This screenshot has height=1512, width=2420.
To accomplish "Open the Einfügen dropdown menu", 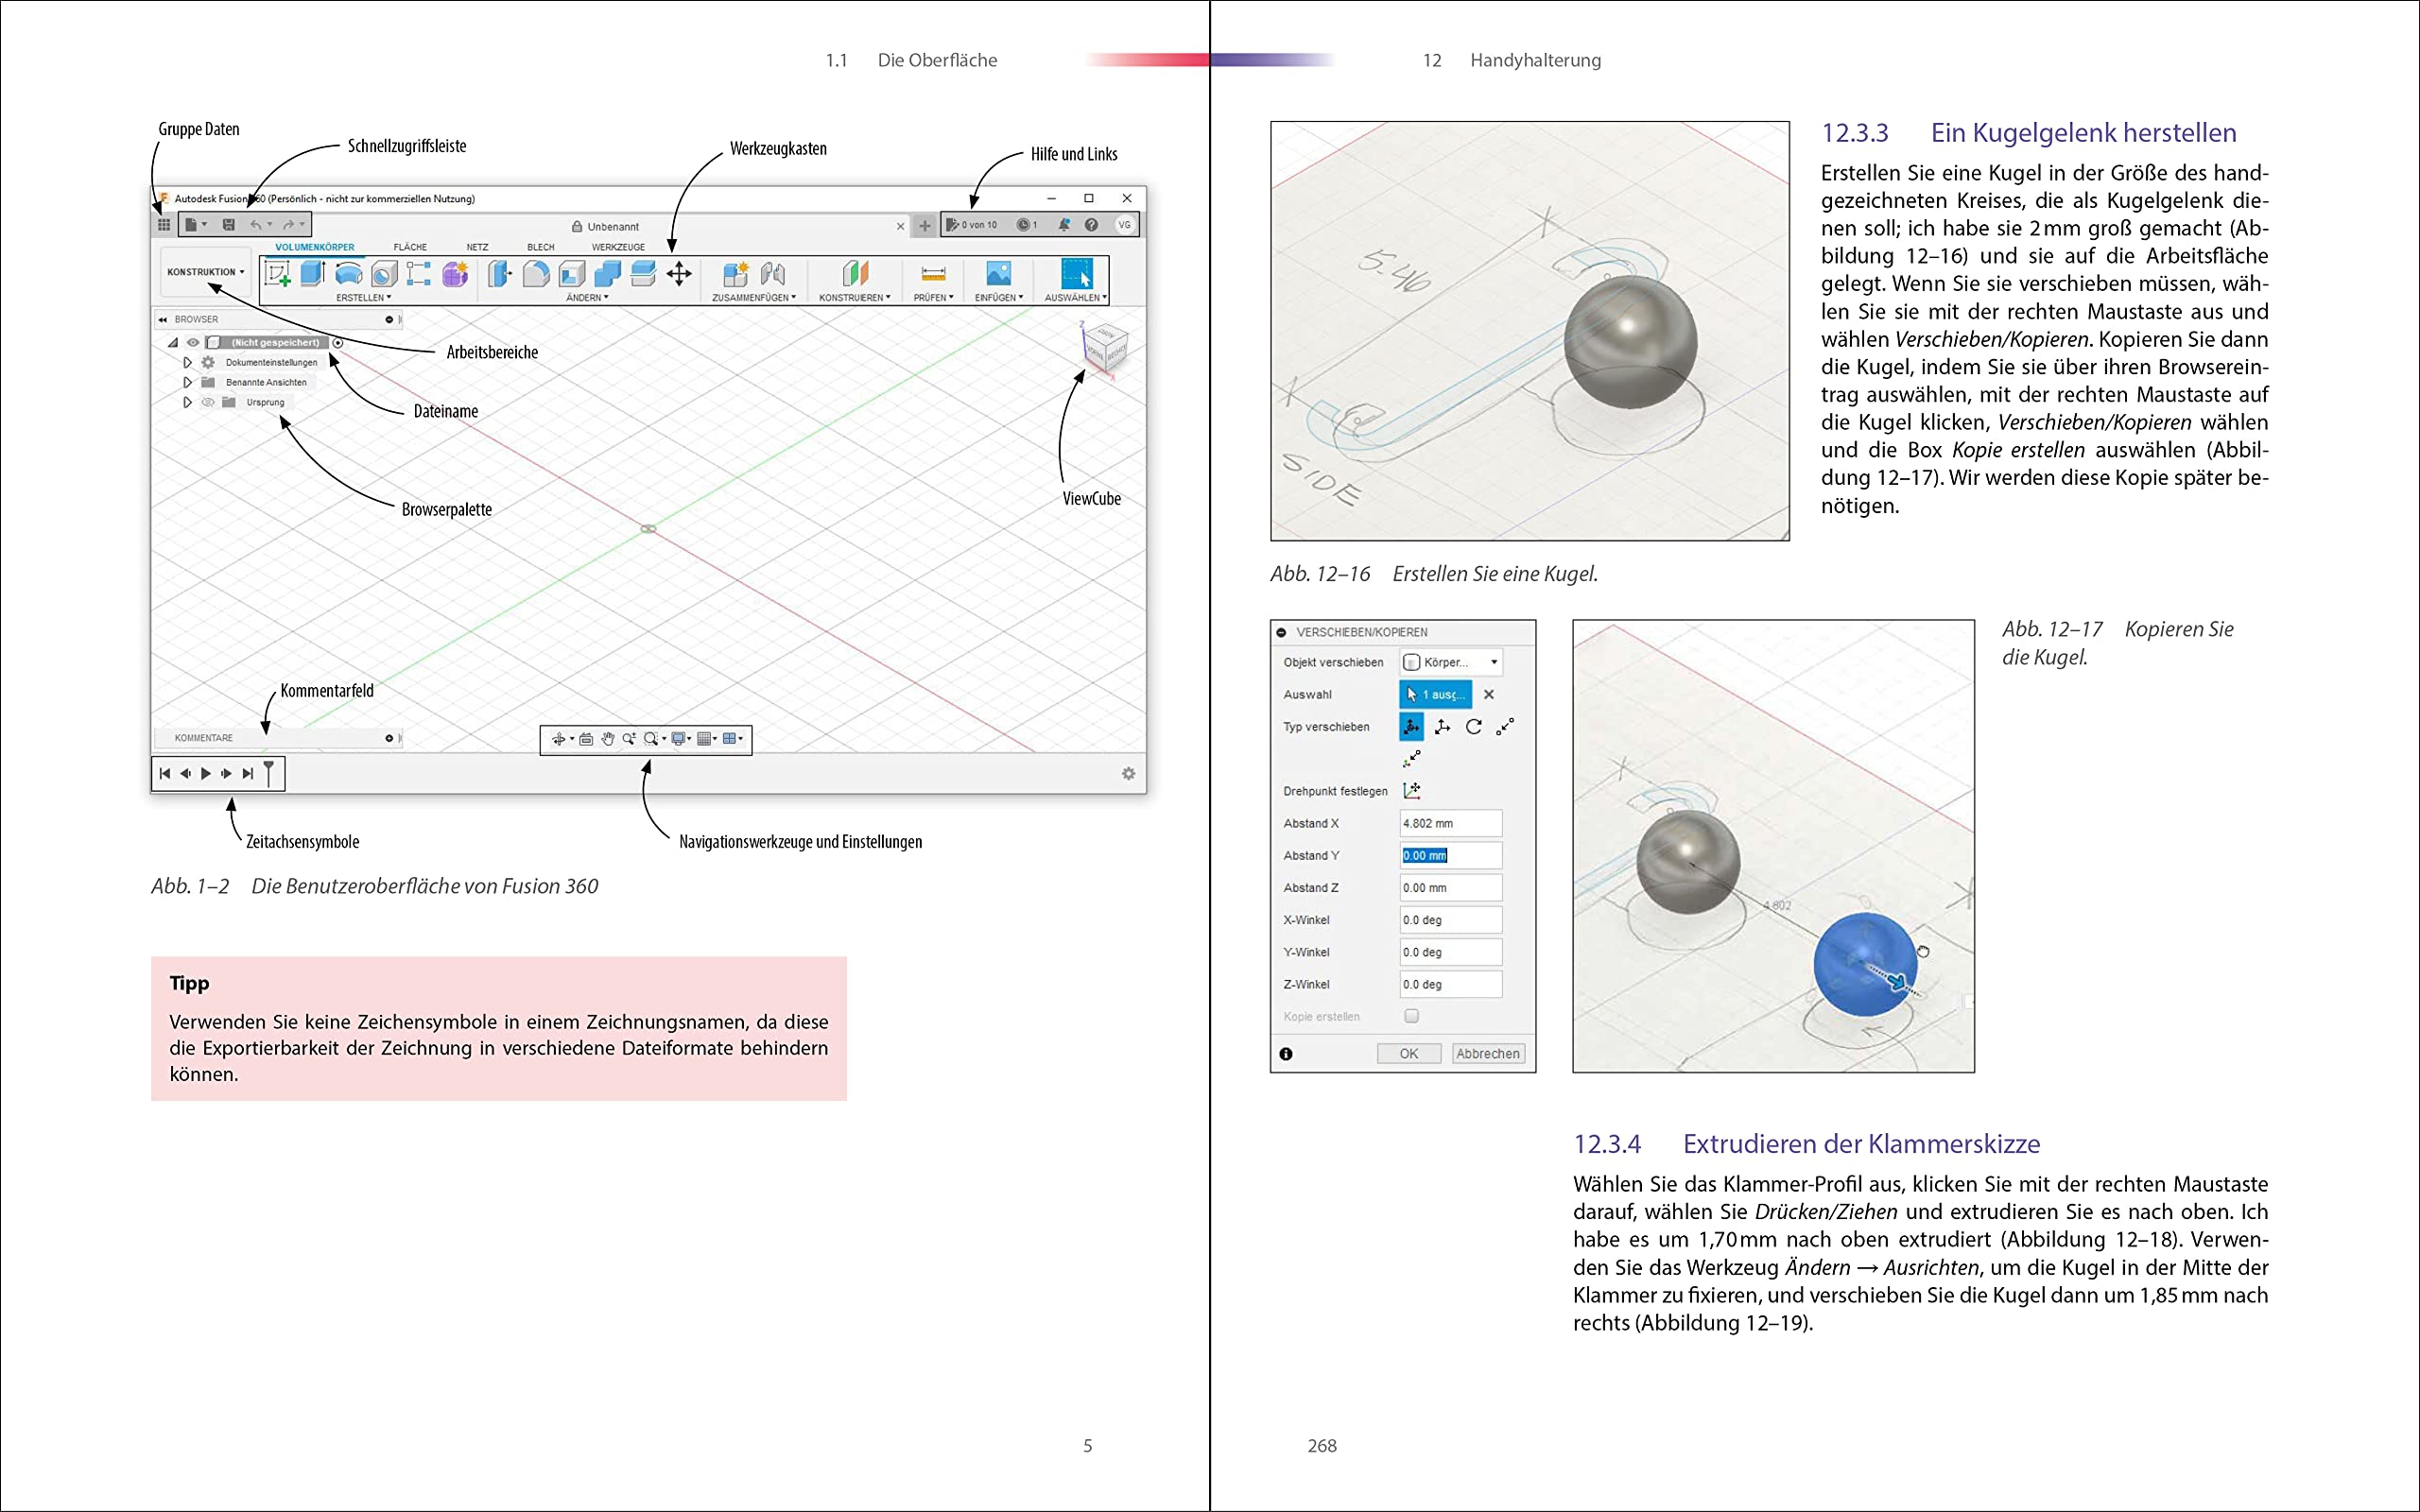I will click(999, 298).
